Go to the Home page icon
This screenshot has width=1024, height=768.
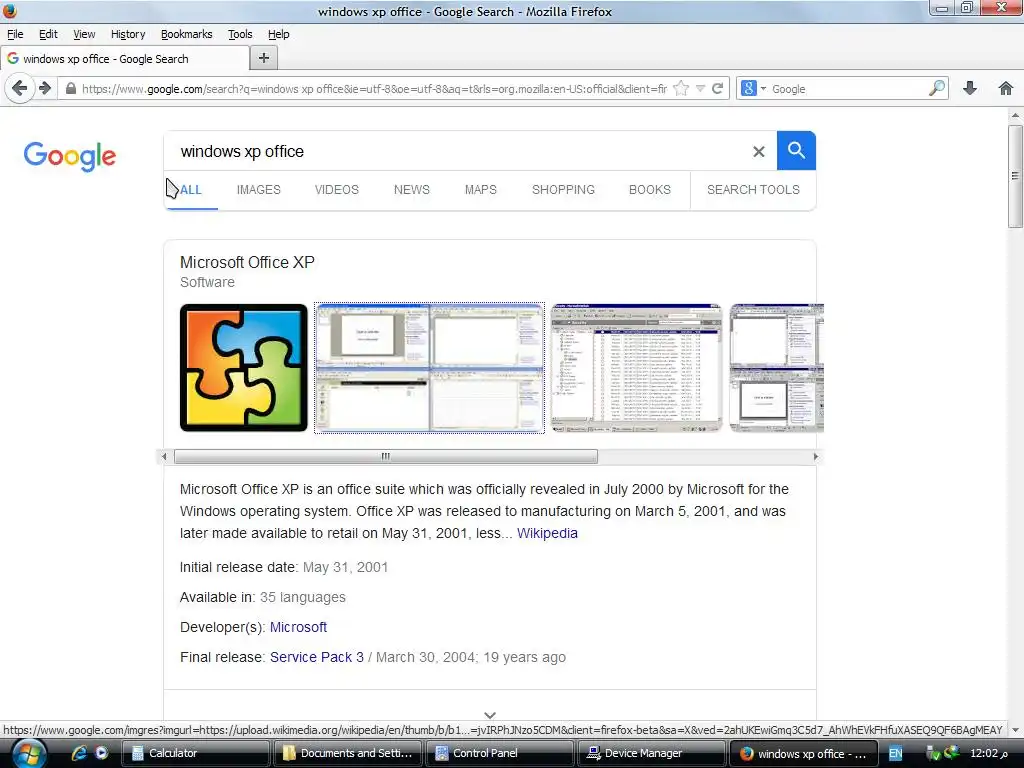pyautogui.click(x=1006, y=88)
